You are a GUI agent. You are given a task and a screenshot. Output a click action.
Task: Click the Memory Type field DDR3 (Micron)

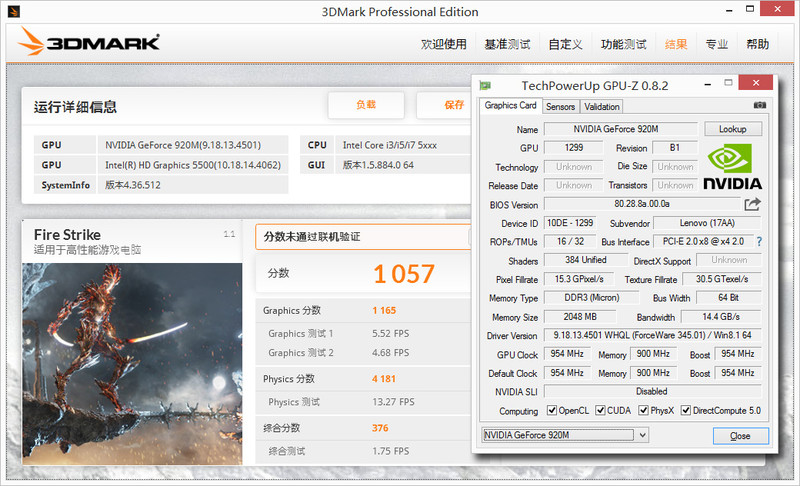pos(591,297)
